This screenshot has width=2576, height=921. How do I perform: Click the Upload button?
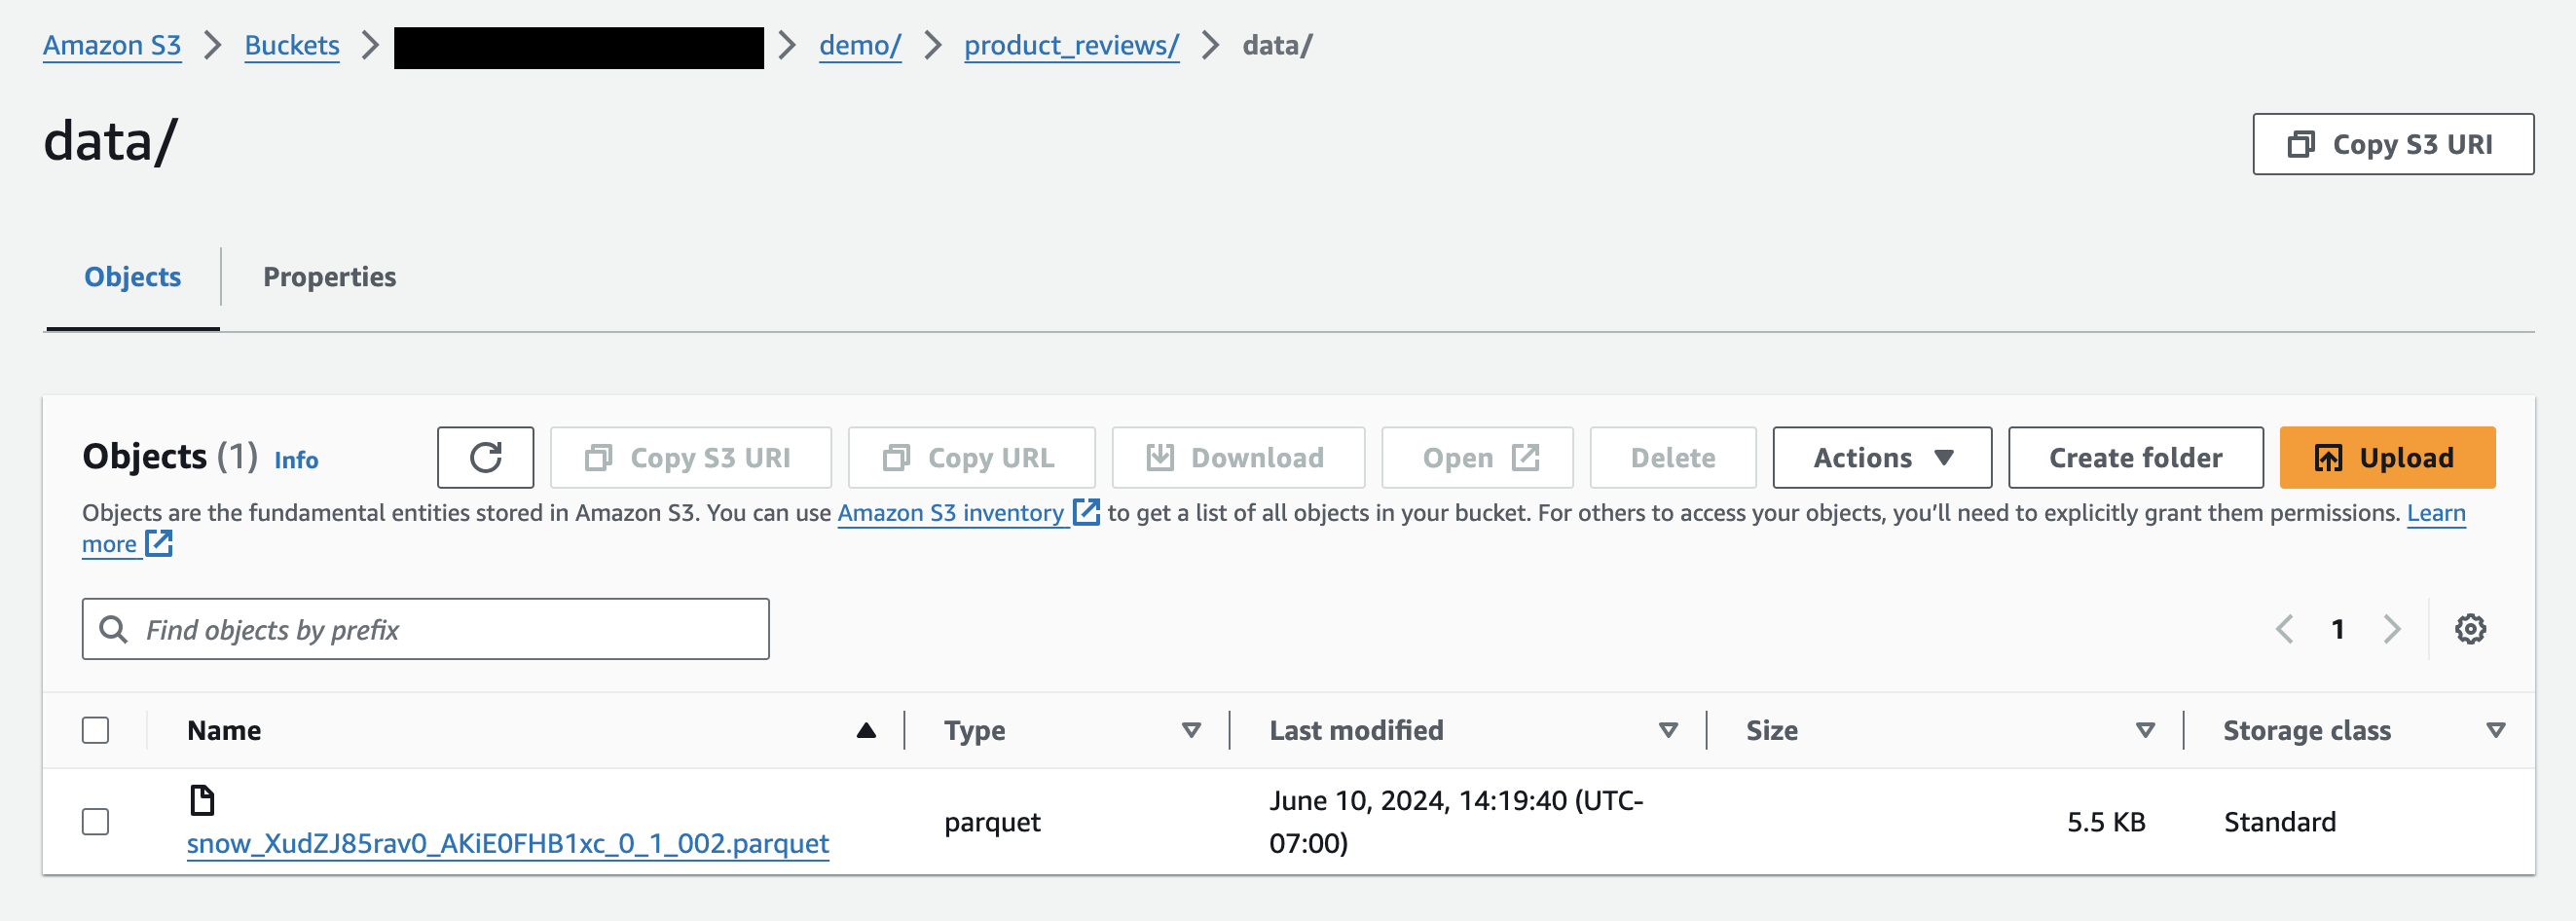point(2386,458)
